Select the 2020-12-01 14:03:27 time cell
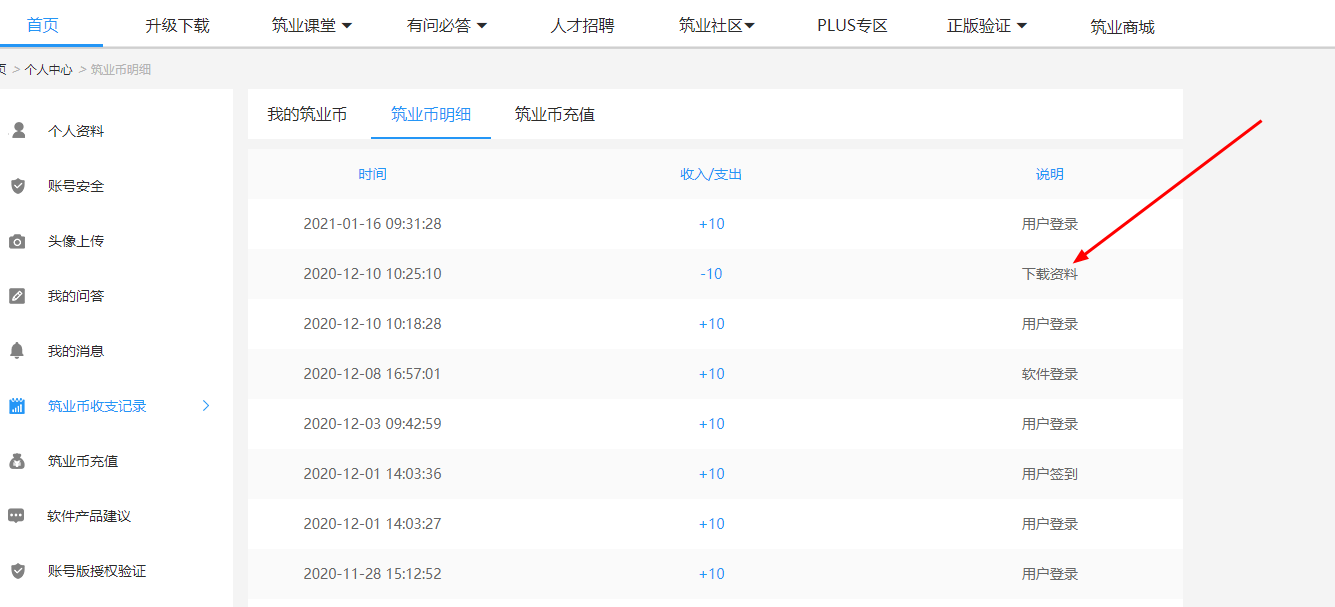 tap(372, 524)
